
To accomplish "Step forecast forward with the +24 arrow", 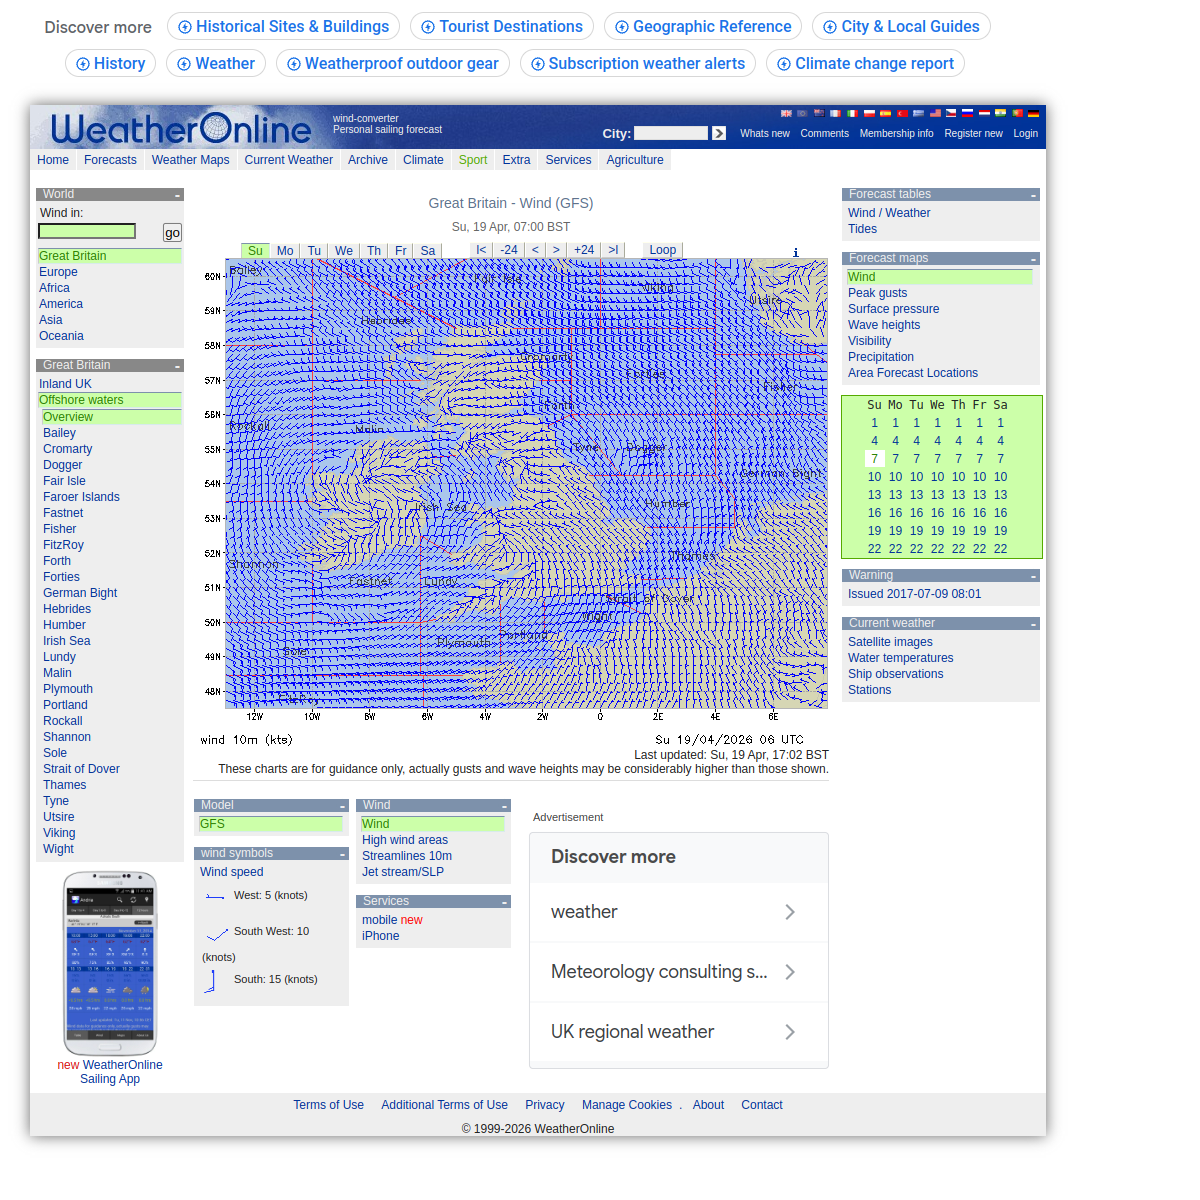I will [584, 250].
